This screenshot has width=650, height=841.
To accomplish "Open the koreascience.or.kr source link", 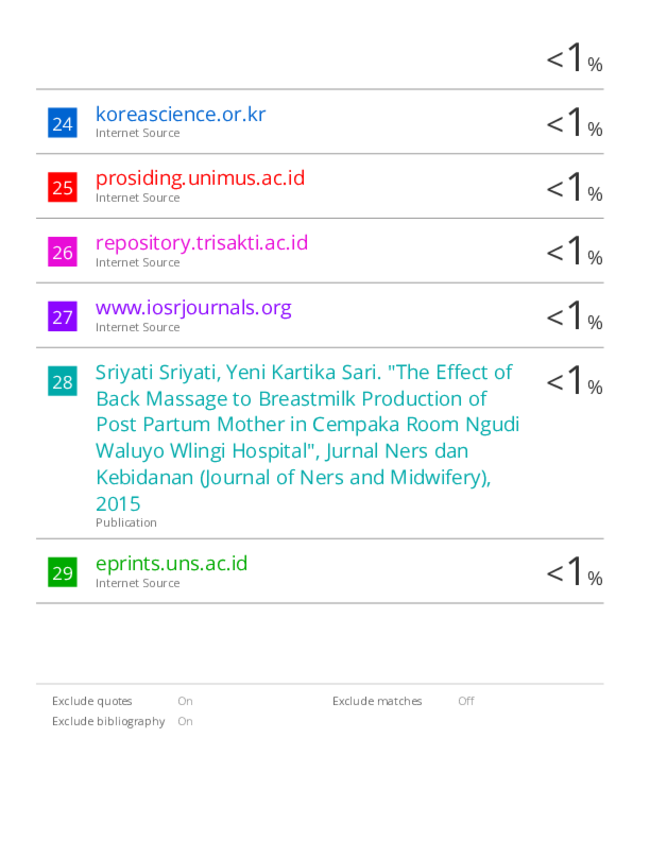I will pos(180,114).
